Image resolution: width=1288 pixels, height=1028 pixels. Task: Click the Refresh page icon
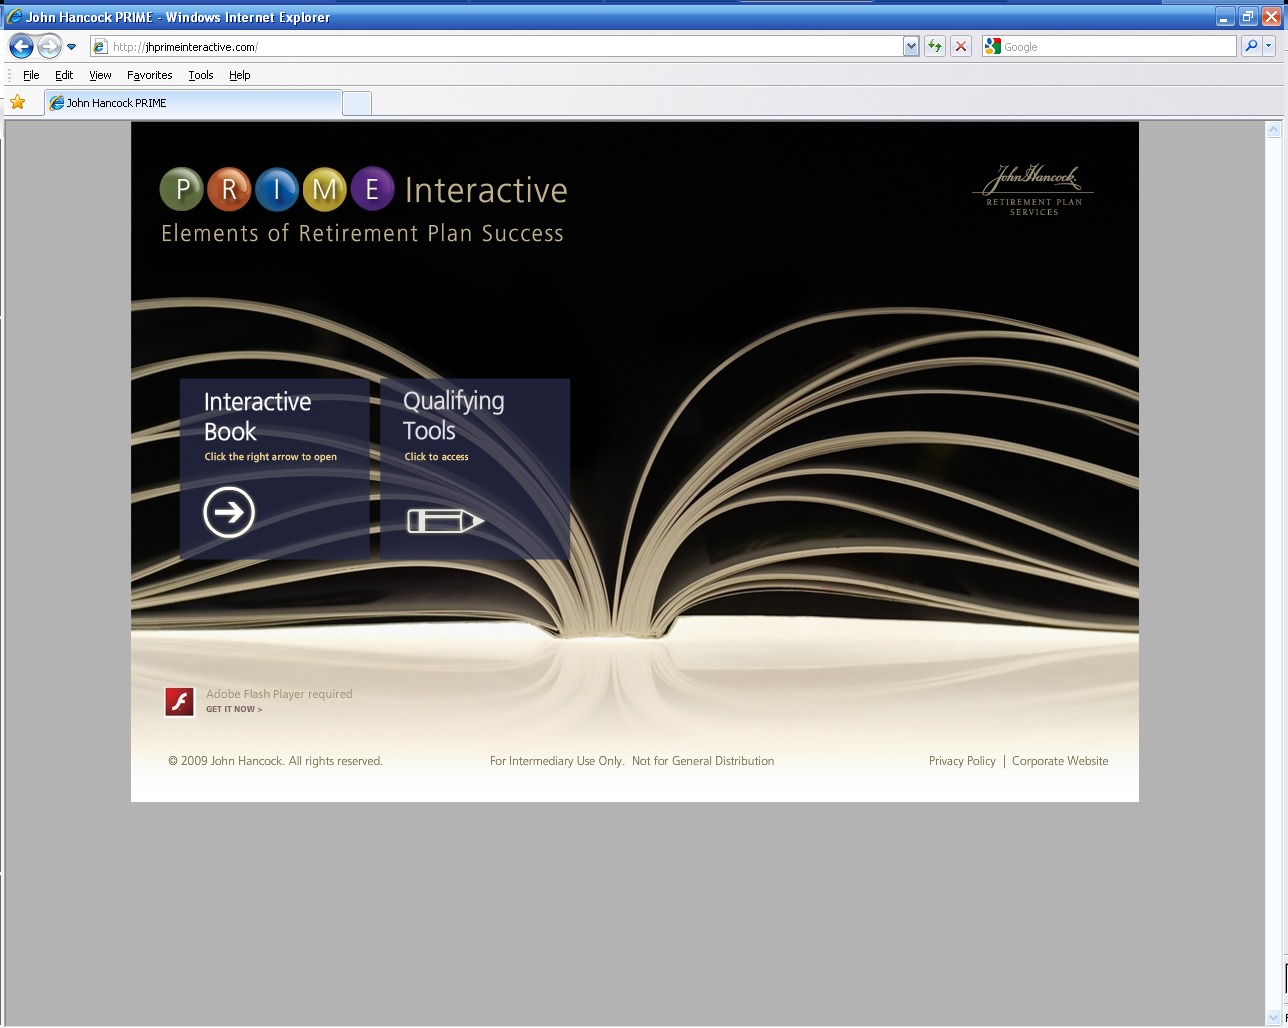point(935,46)
